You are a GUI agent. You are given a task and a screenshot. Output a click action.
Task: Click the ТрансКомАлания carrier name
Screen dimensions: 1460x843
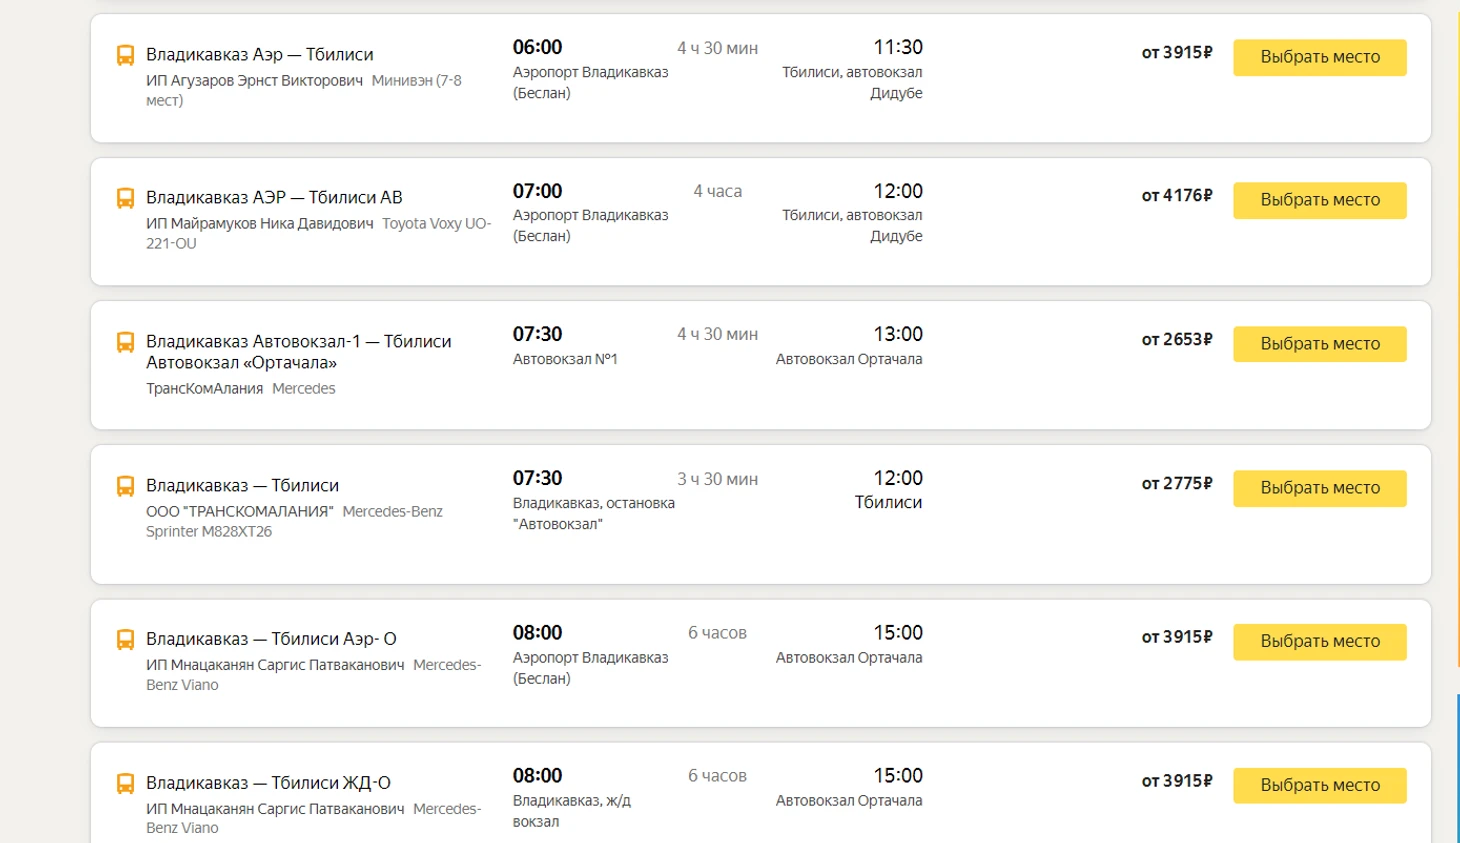tap(204, 389)
